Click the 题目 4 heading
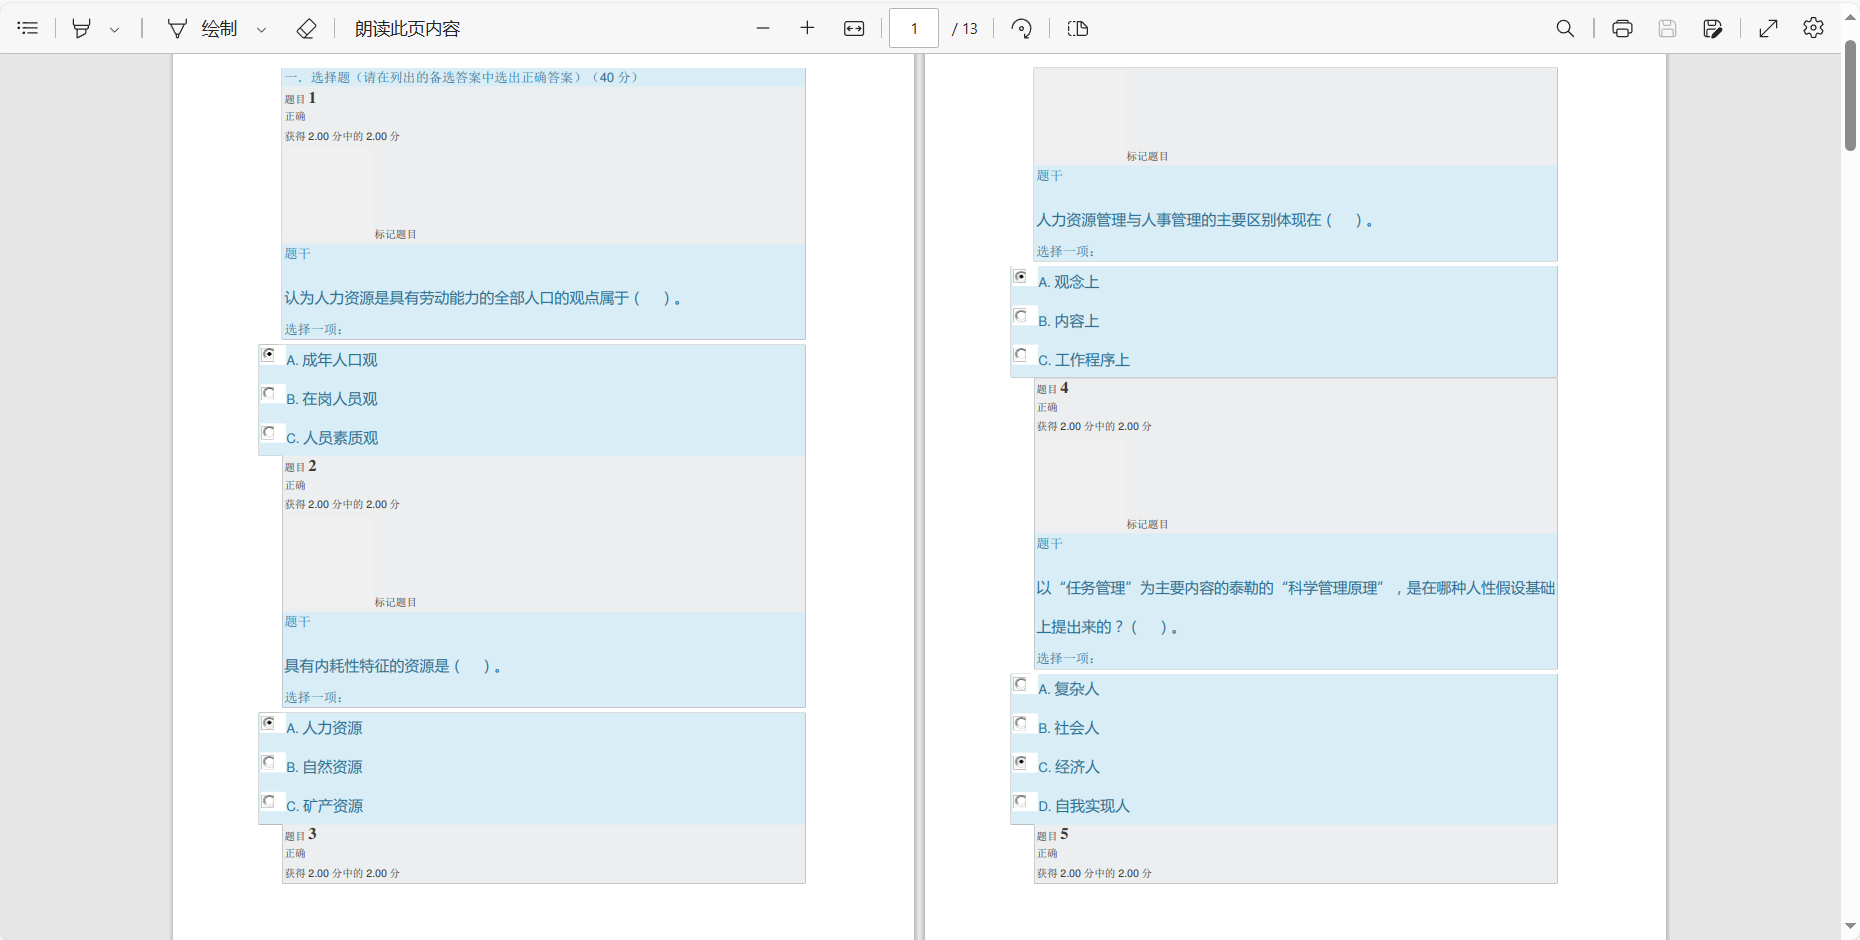Viewport: 1860px width, 940px height. tap(1052, 388)
